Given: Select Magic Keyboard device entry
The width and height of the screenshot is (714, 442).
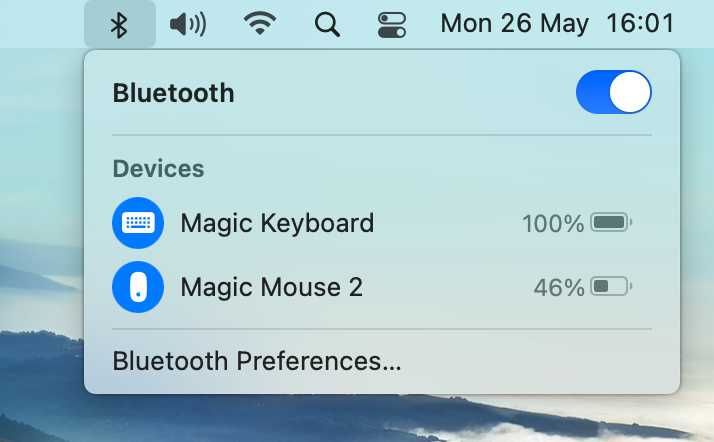Looking at the screenshot, I should pos(382,223).
